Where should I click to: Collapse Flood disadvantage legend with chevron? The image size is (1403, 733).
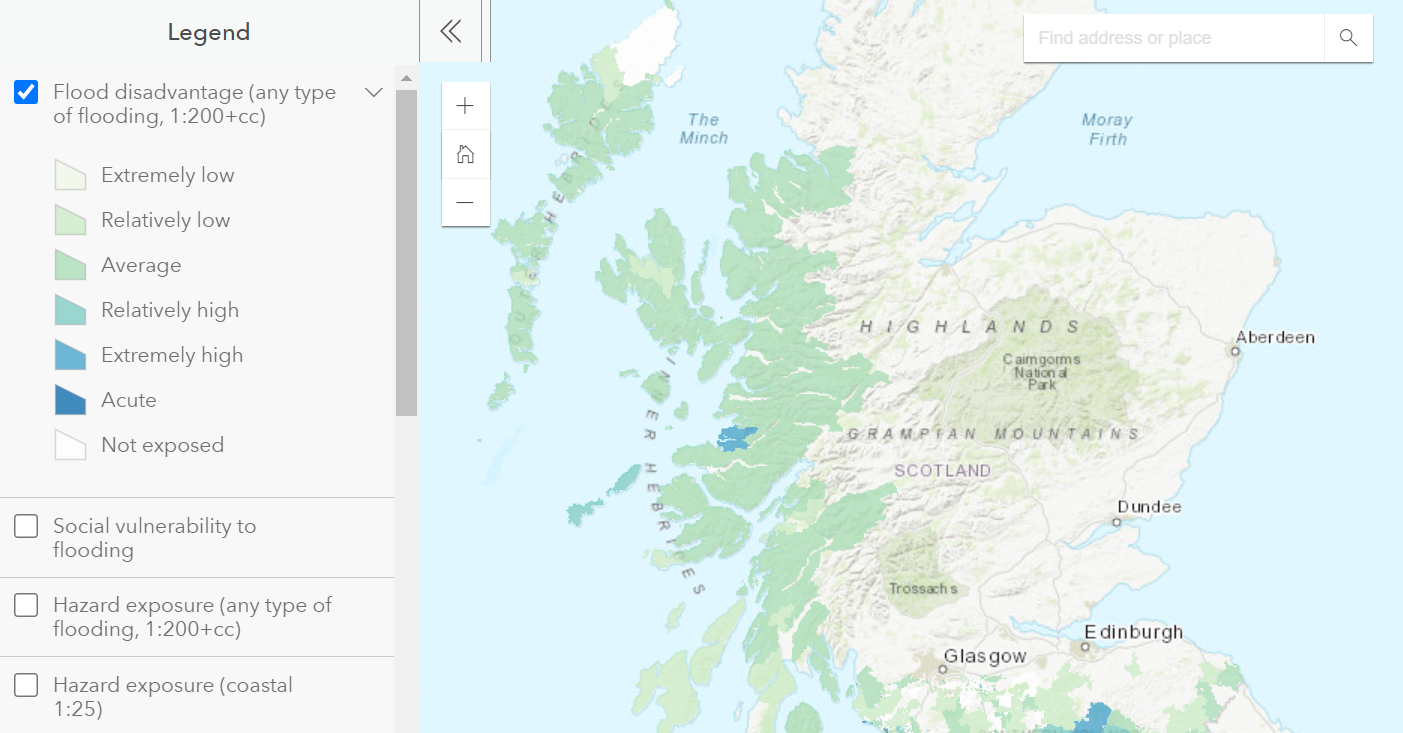pyautogui.click(x=374, y=92)
